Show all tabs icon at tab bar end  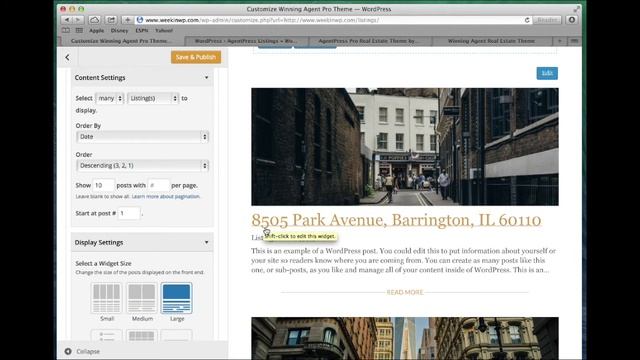click(x=574, y=41)
